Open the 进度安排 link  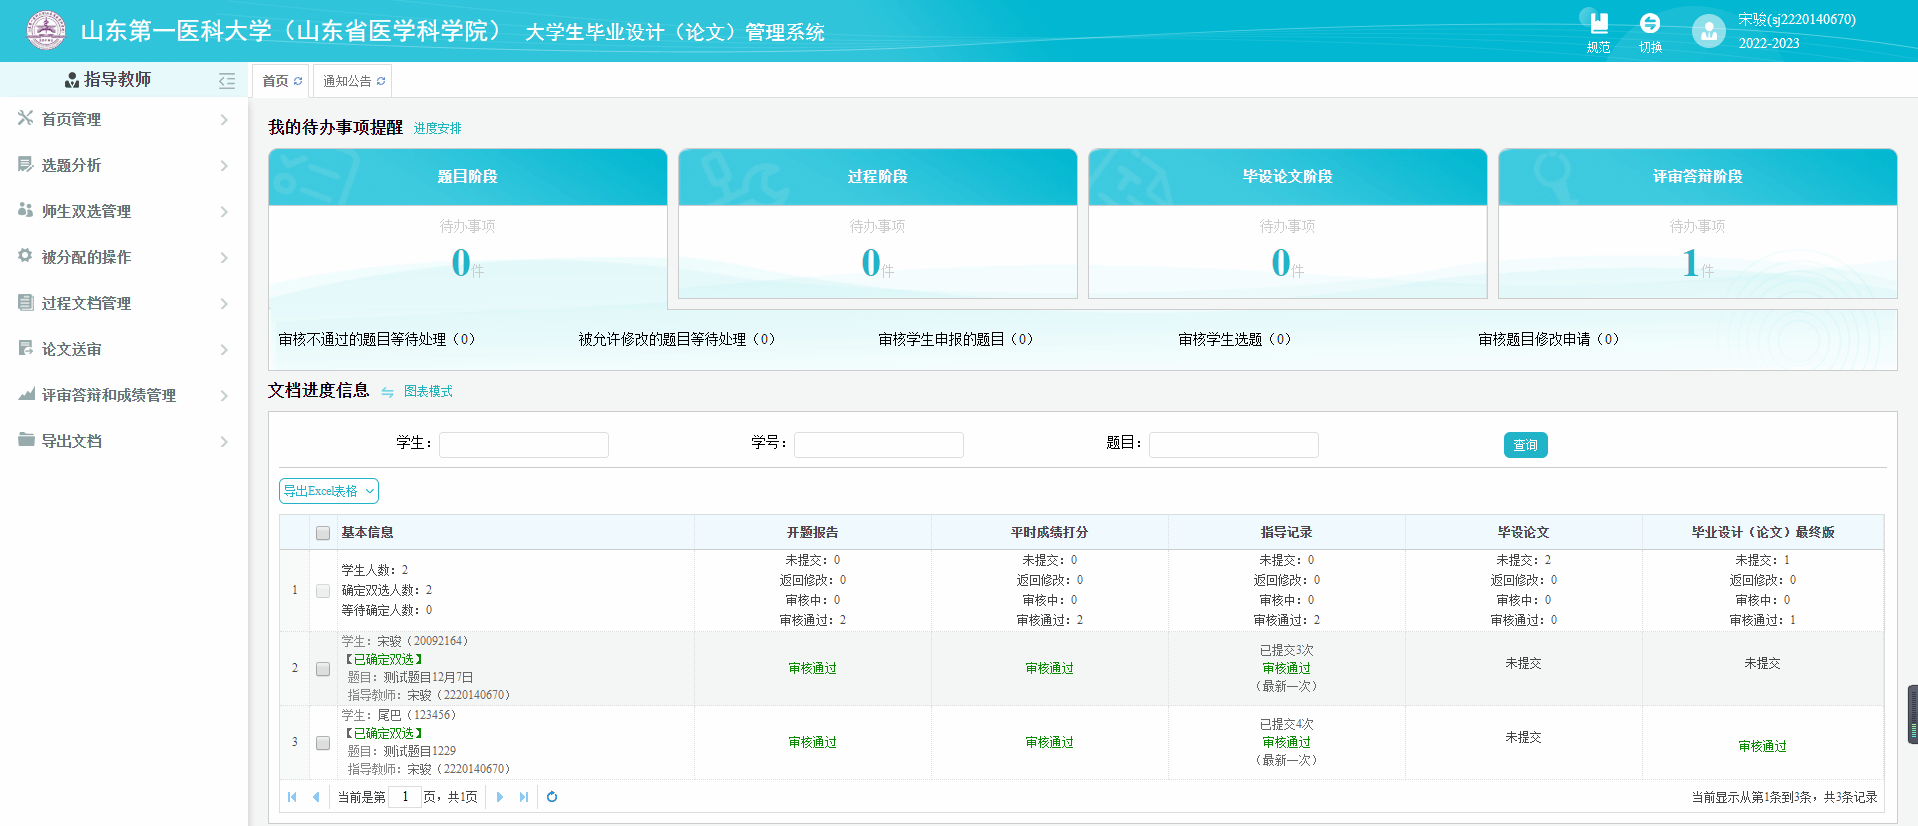click(438, 128)
